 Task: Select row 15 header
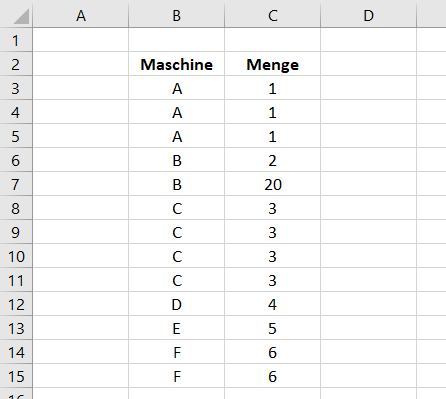tap(16, 376)
